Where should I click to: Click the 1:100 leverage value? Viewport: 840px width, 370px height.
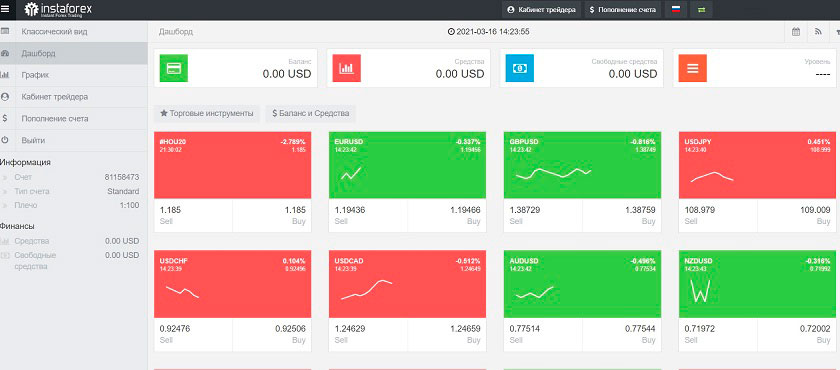130,205
